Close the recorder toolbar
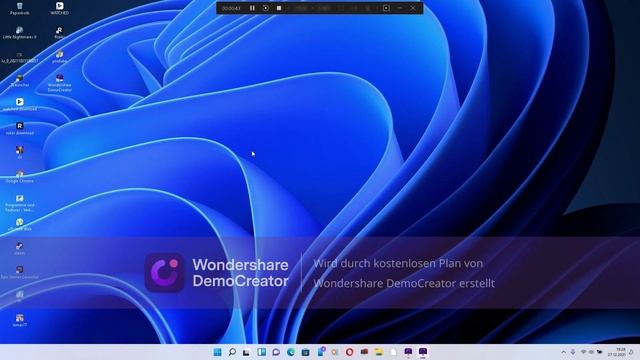Image resolution: width=640 pixels, height=360 pixels. tap(413, 8)
